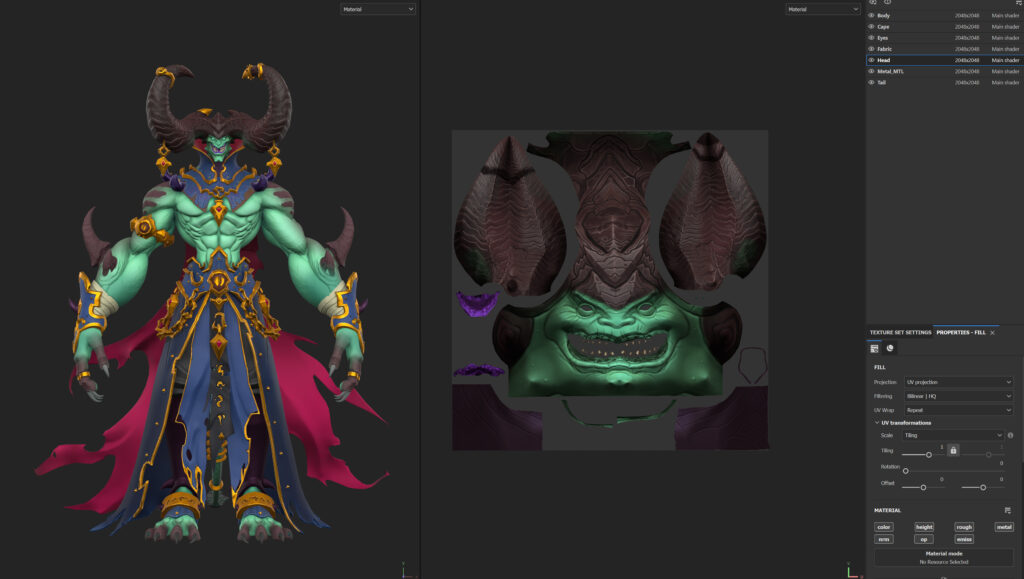Open the Projection dropdown
The height and width of the screenshot is (579, 1024).
958,382
